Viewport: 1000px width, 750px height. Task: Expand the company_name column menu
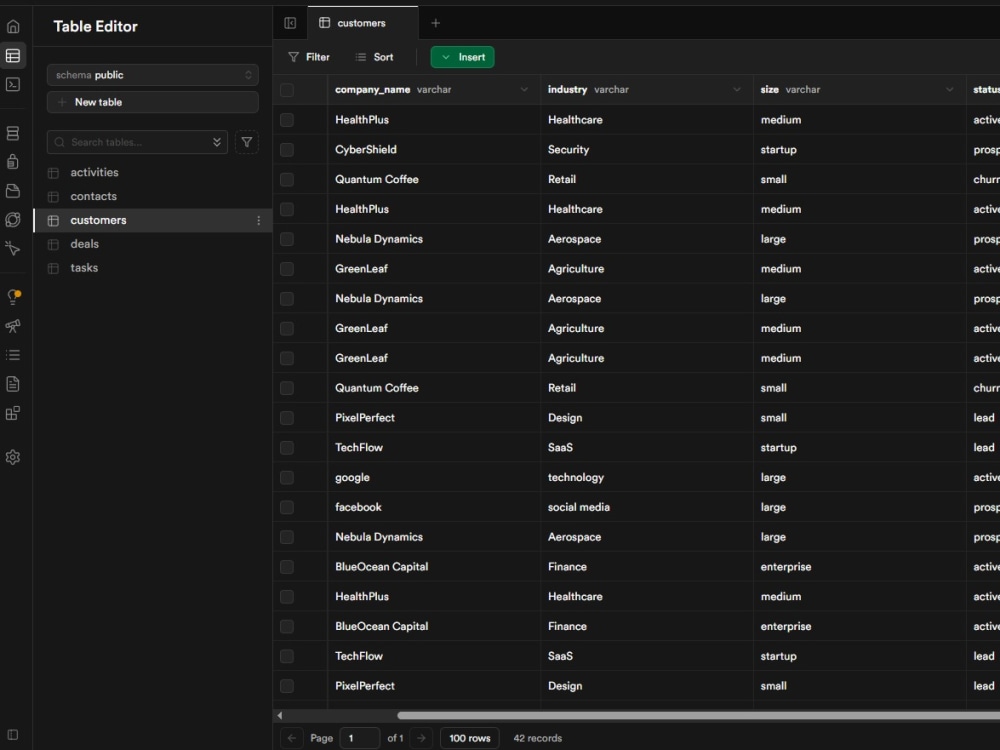[x=524, y=89]
